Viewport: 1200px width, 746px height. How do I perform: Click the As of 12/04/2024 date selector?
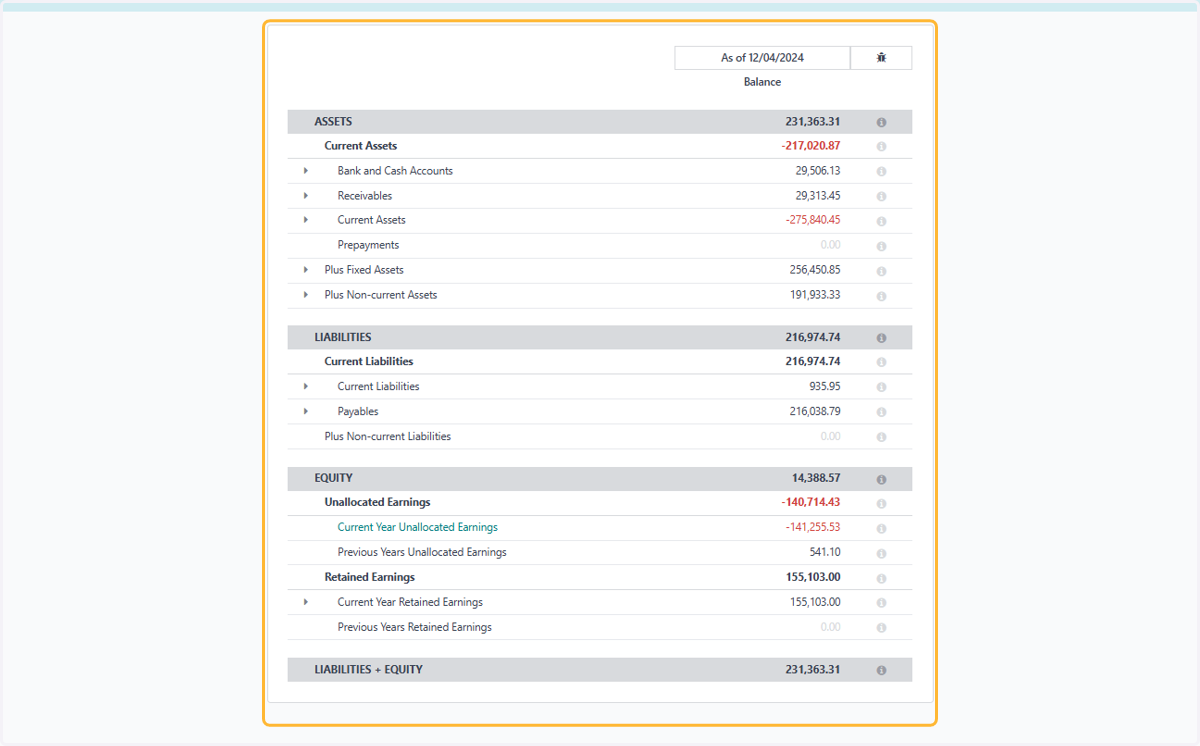[x=762, y=58]
